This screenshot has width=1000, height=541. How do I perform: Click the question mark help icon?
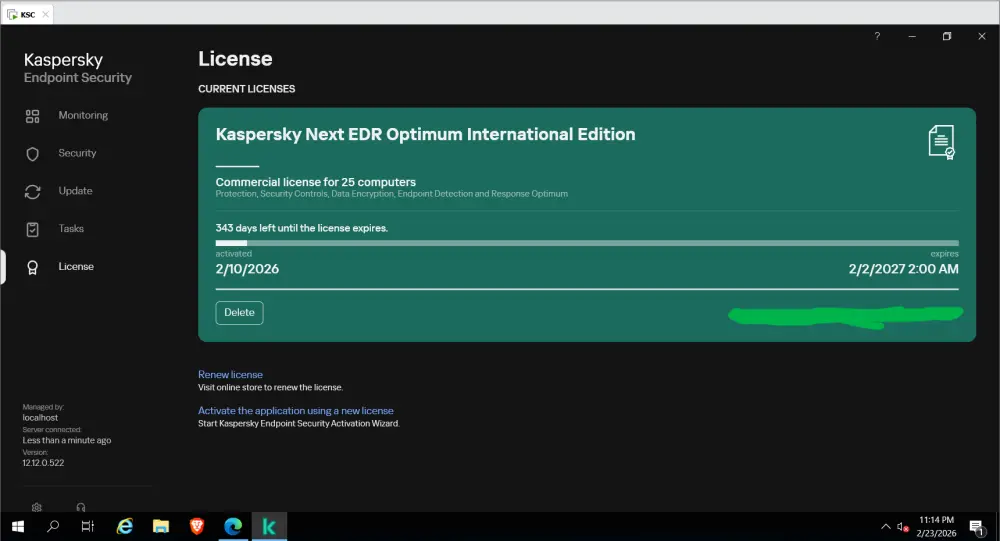pyautogui.click(x=877, y=36)
